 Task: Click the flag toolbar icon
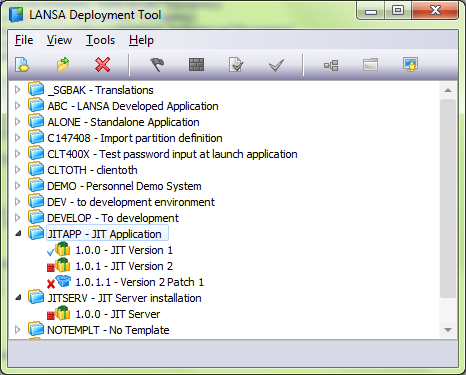(157, 65)
